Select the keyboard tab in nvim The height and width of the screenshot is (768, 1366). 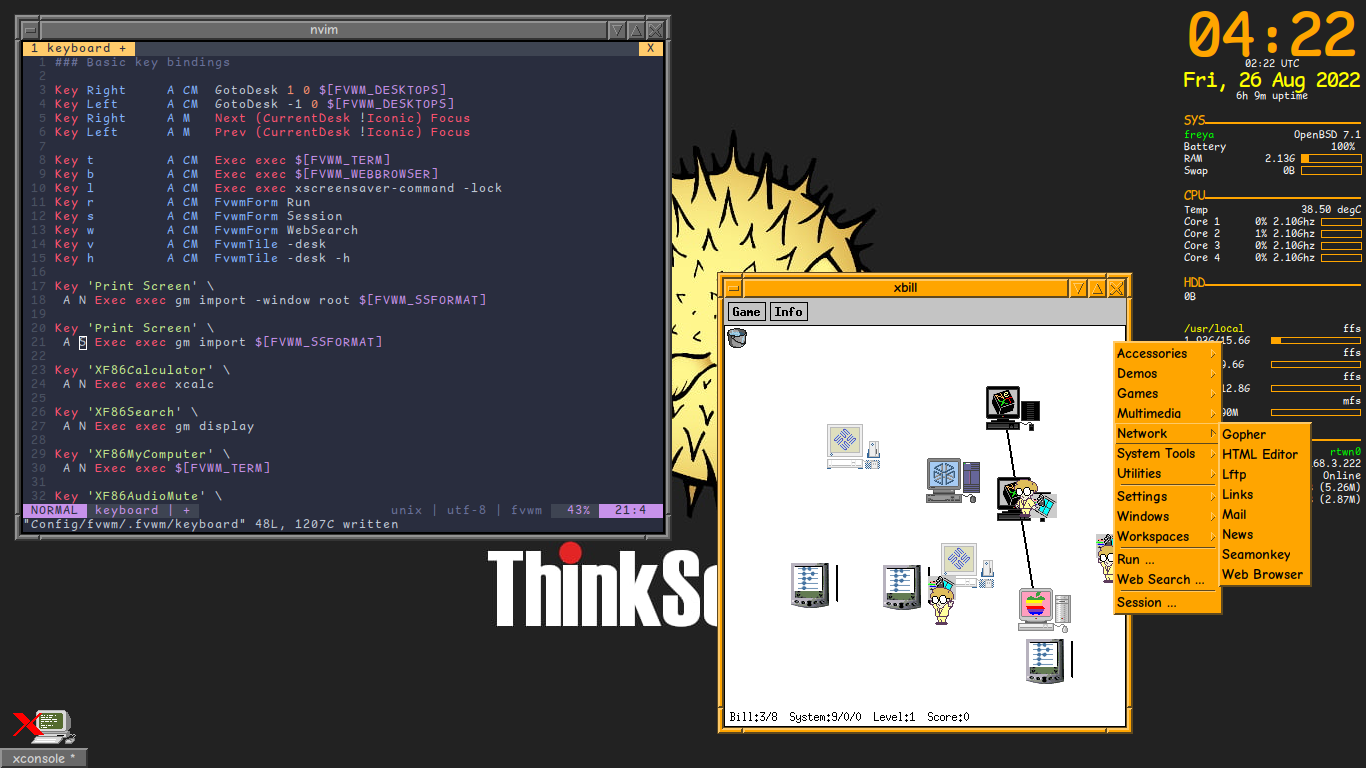pos(79,48)
